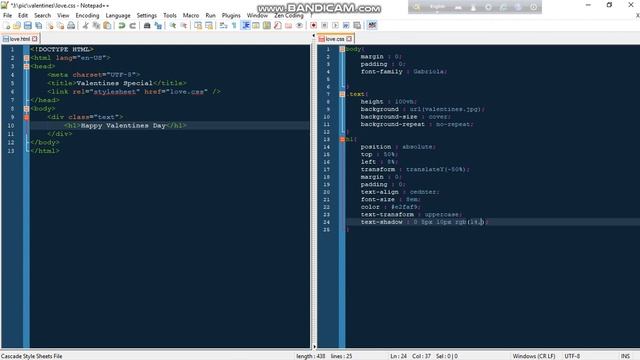Viewport: 640px width, 360px height.
Task: Open the Encoding menu
Action: tap(87, 16)
